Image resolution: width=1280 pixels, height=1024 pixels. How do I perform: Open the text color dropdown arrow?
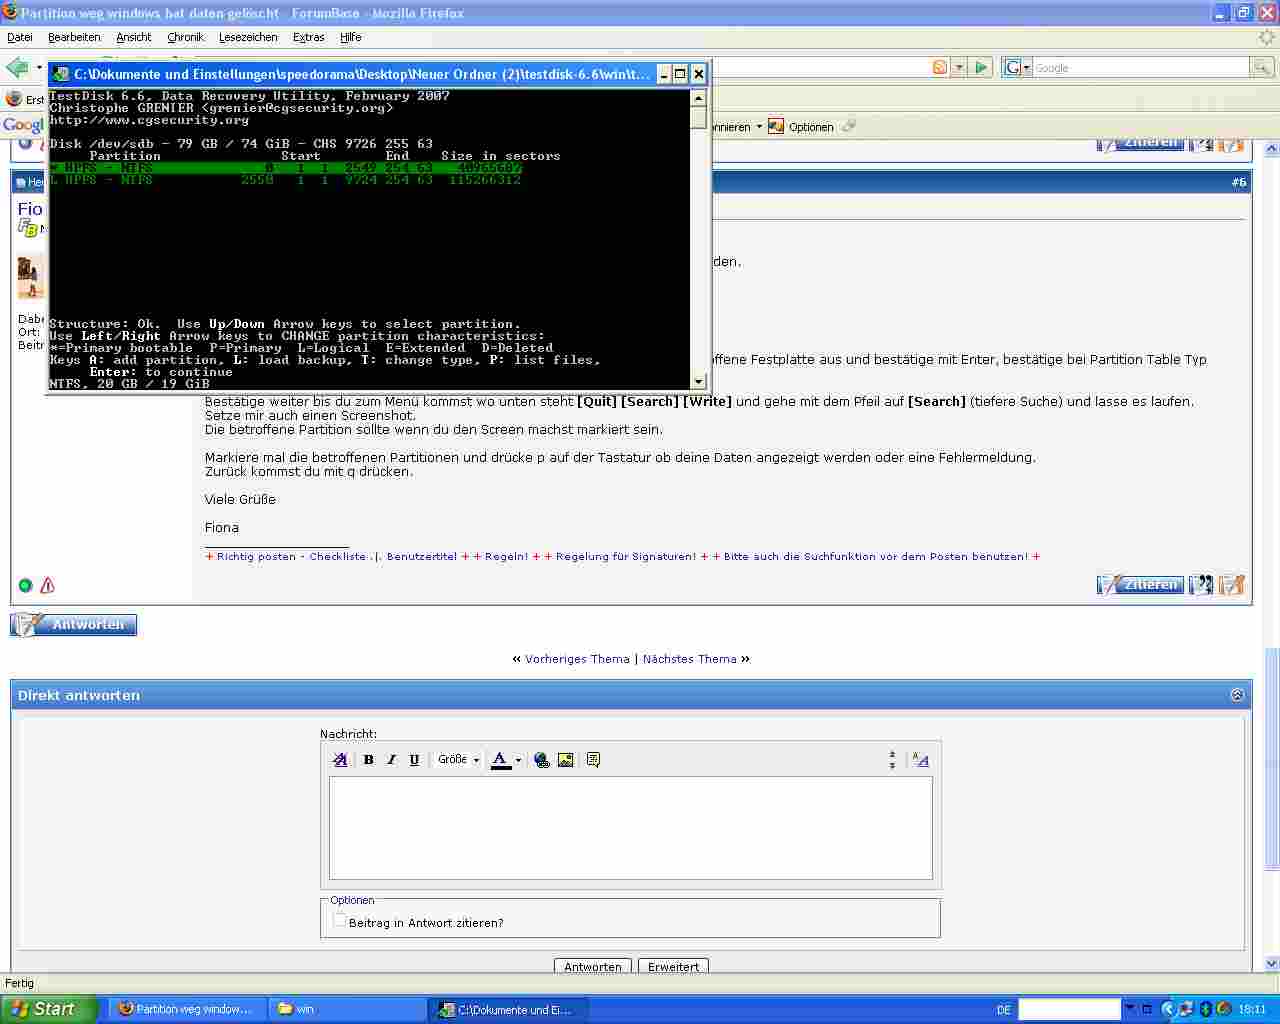518,760
